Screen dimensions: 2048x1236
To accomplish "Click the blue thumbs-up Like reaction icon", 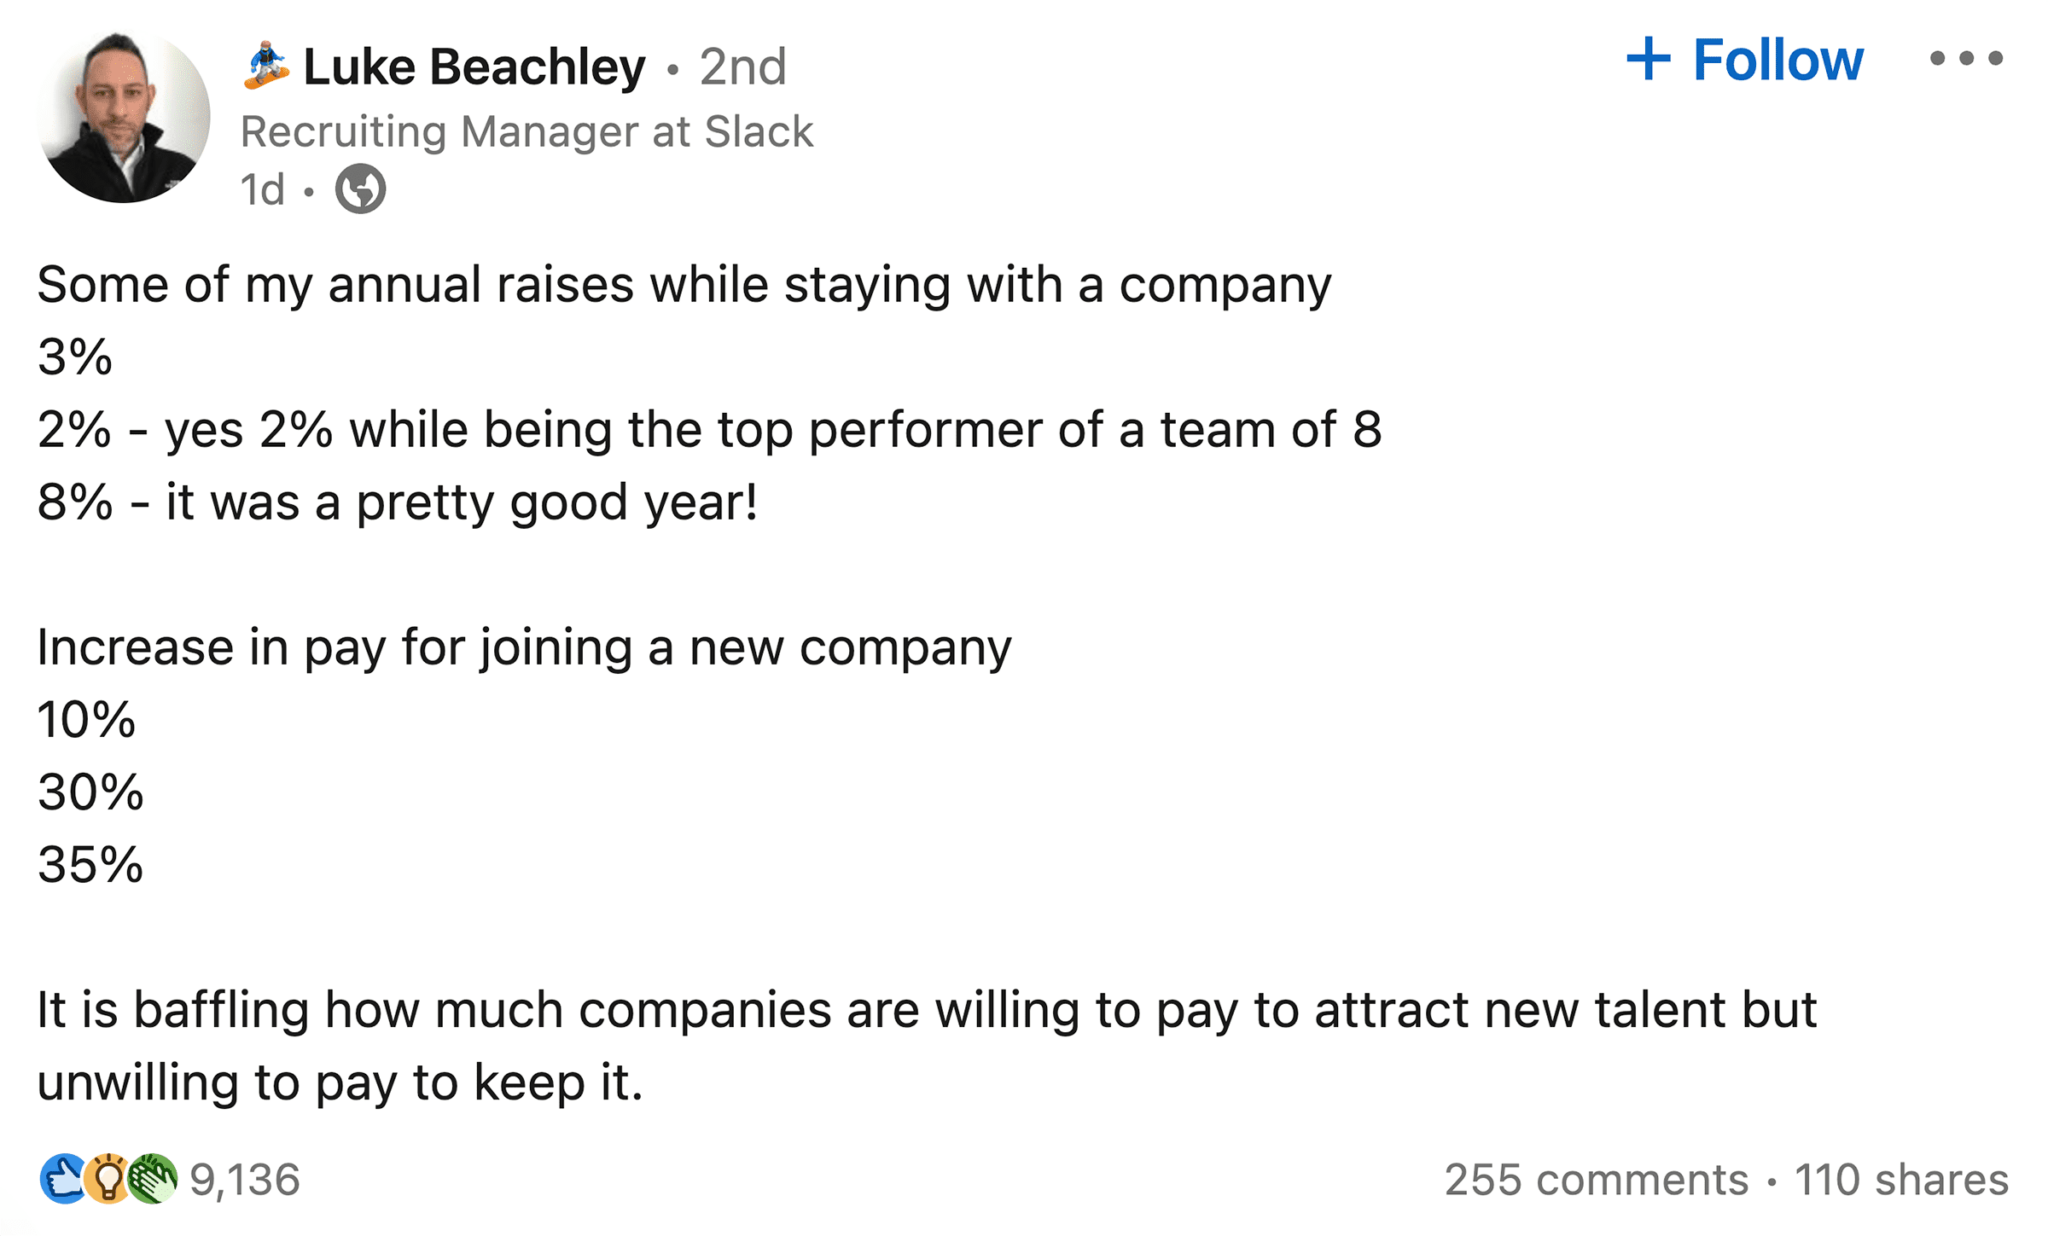I will point(62,1179).
